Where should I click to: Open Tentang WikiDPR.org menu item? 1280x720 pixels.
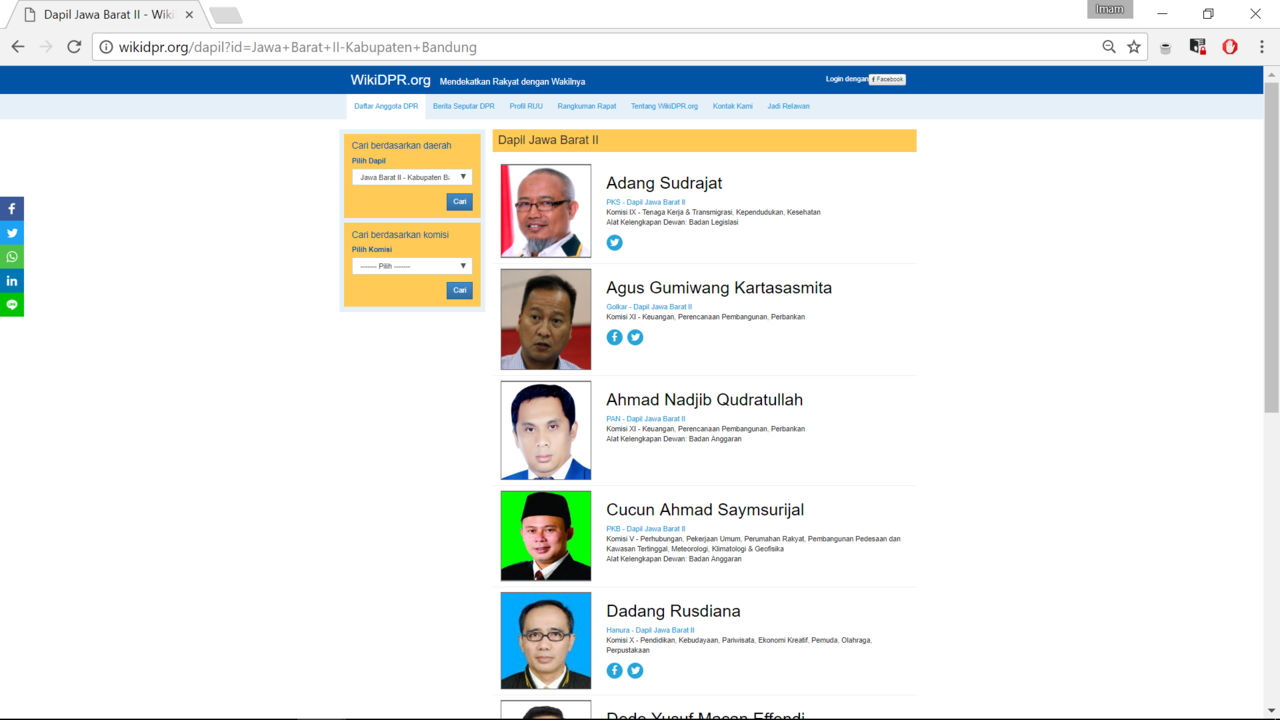point(665,106)
